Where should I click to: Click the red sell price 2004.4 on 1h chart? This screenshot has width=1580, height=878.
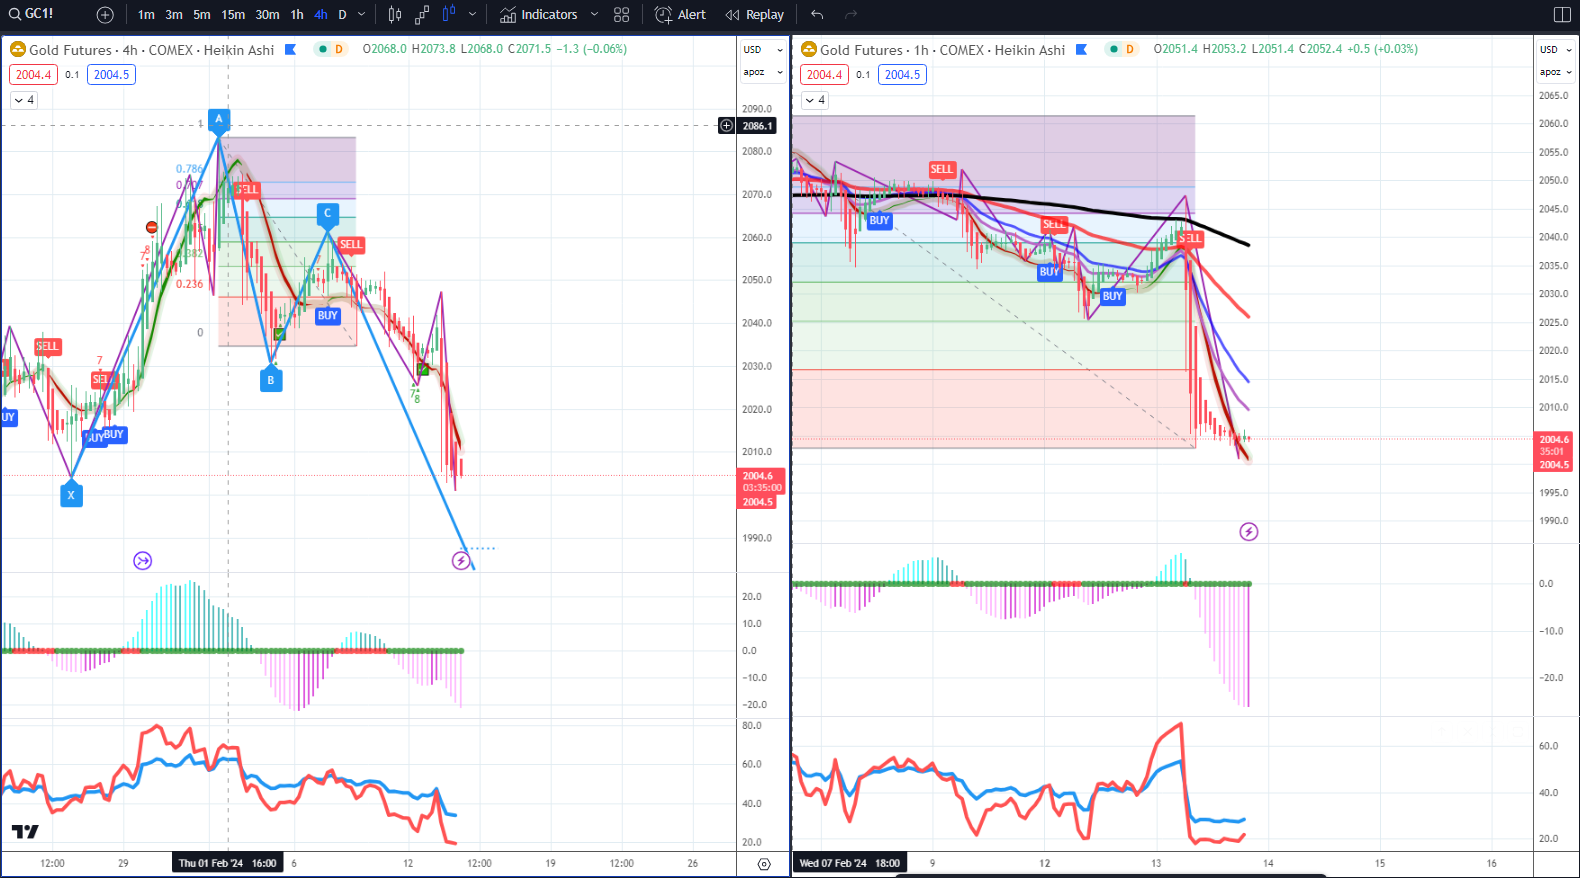(x=824, y=75)
